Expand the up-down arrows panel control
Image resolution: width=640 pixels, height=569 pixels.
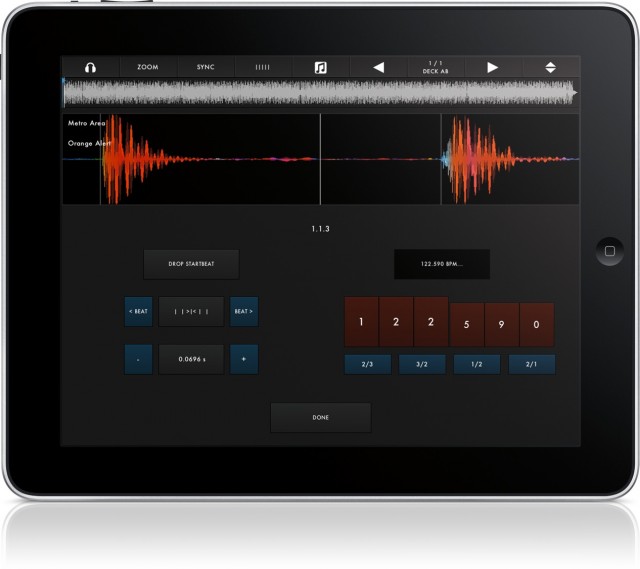[549, 67]
